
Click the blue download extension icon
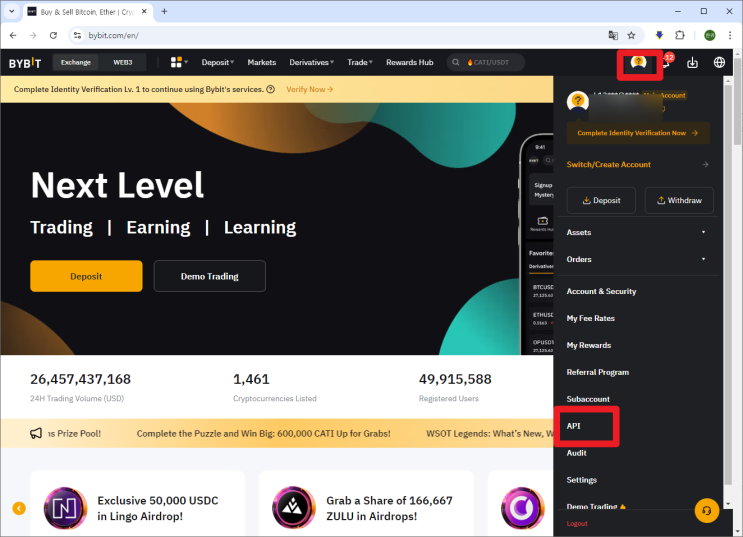coord(659,35)
